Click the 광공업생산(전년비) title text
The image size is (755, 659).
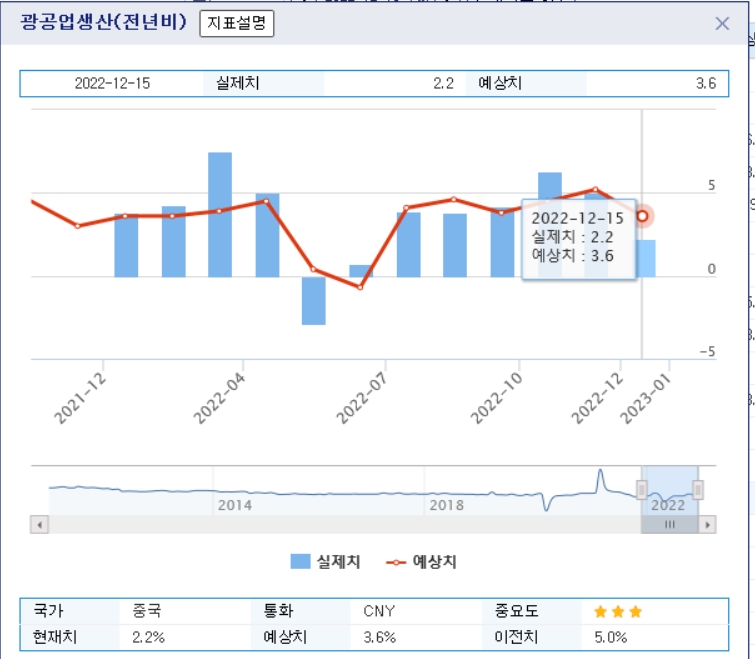pos(104,22)
